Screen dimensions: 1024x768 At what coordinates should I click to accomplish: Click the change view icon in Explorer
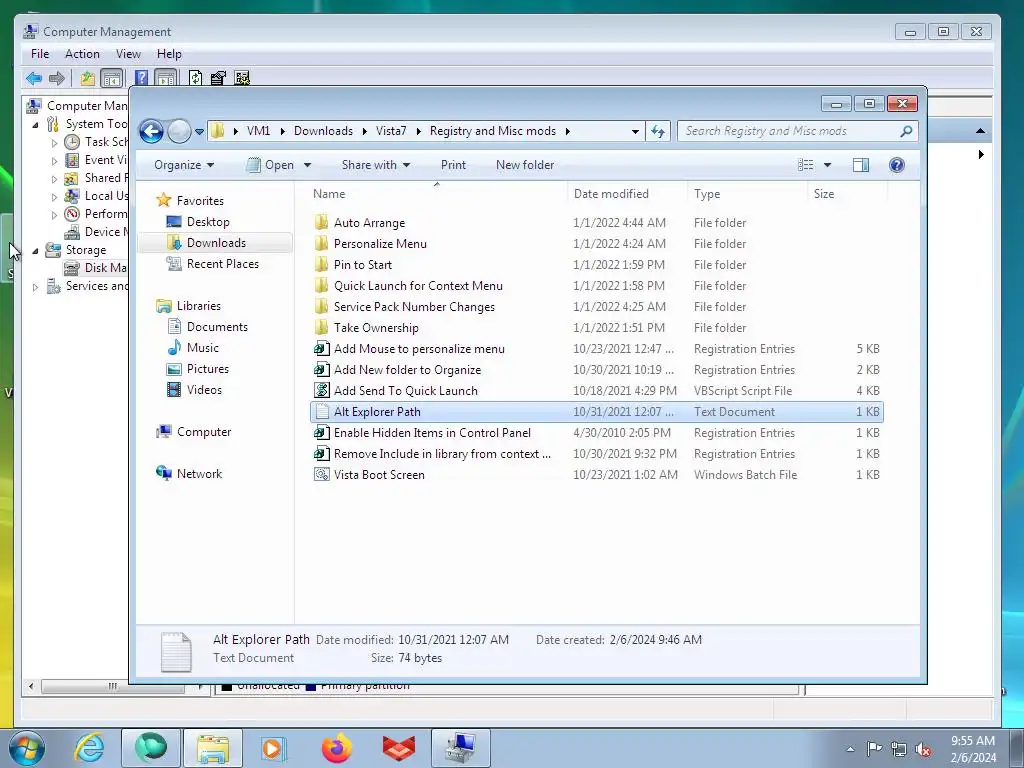[x=806, y=165]
